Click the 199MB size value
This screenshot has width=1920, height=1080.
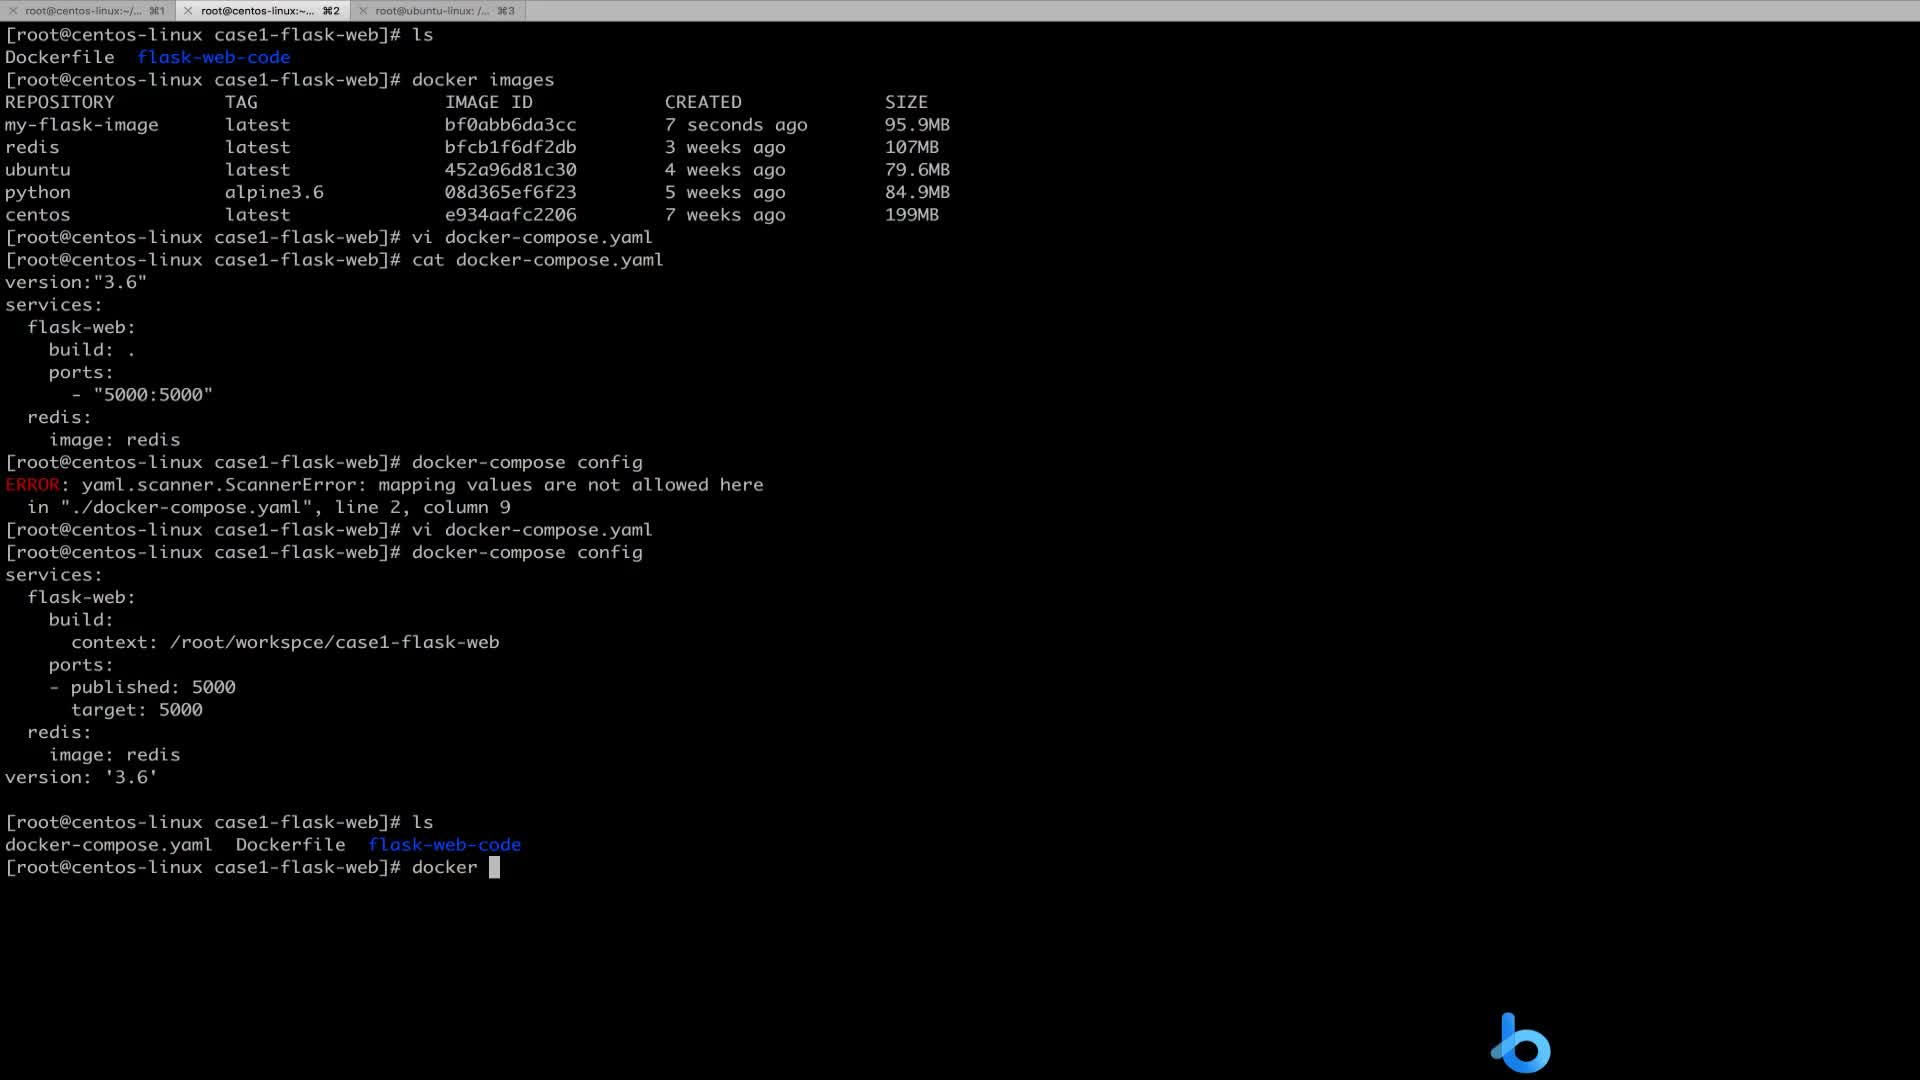coord(912,215)
